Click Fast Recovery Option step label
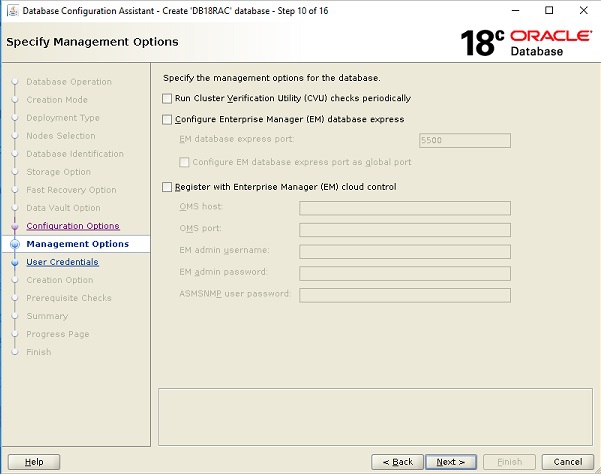 click(x=71, y=190)
